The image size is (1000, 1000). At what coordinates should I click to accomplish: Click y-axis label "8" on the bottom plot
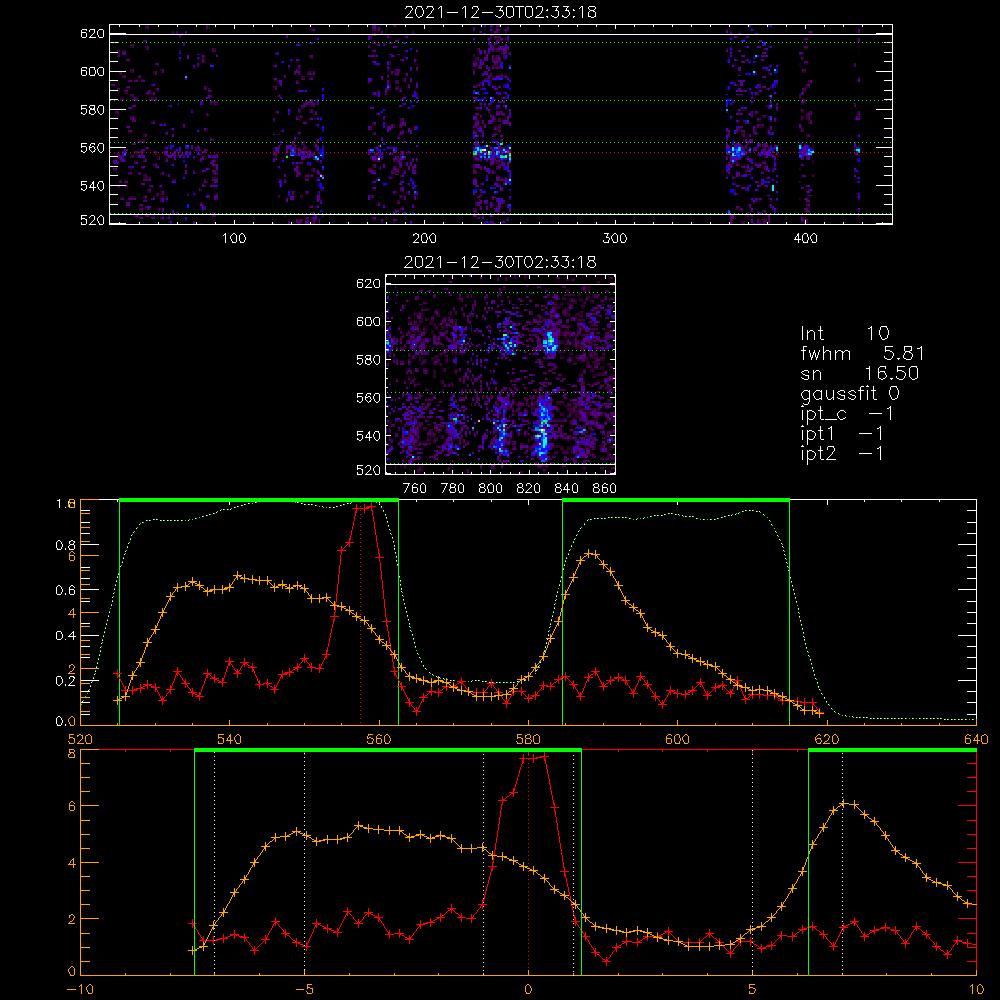71,753
